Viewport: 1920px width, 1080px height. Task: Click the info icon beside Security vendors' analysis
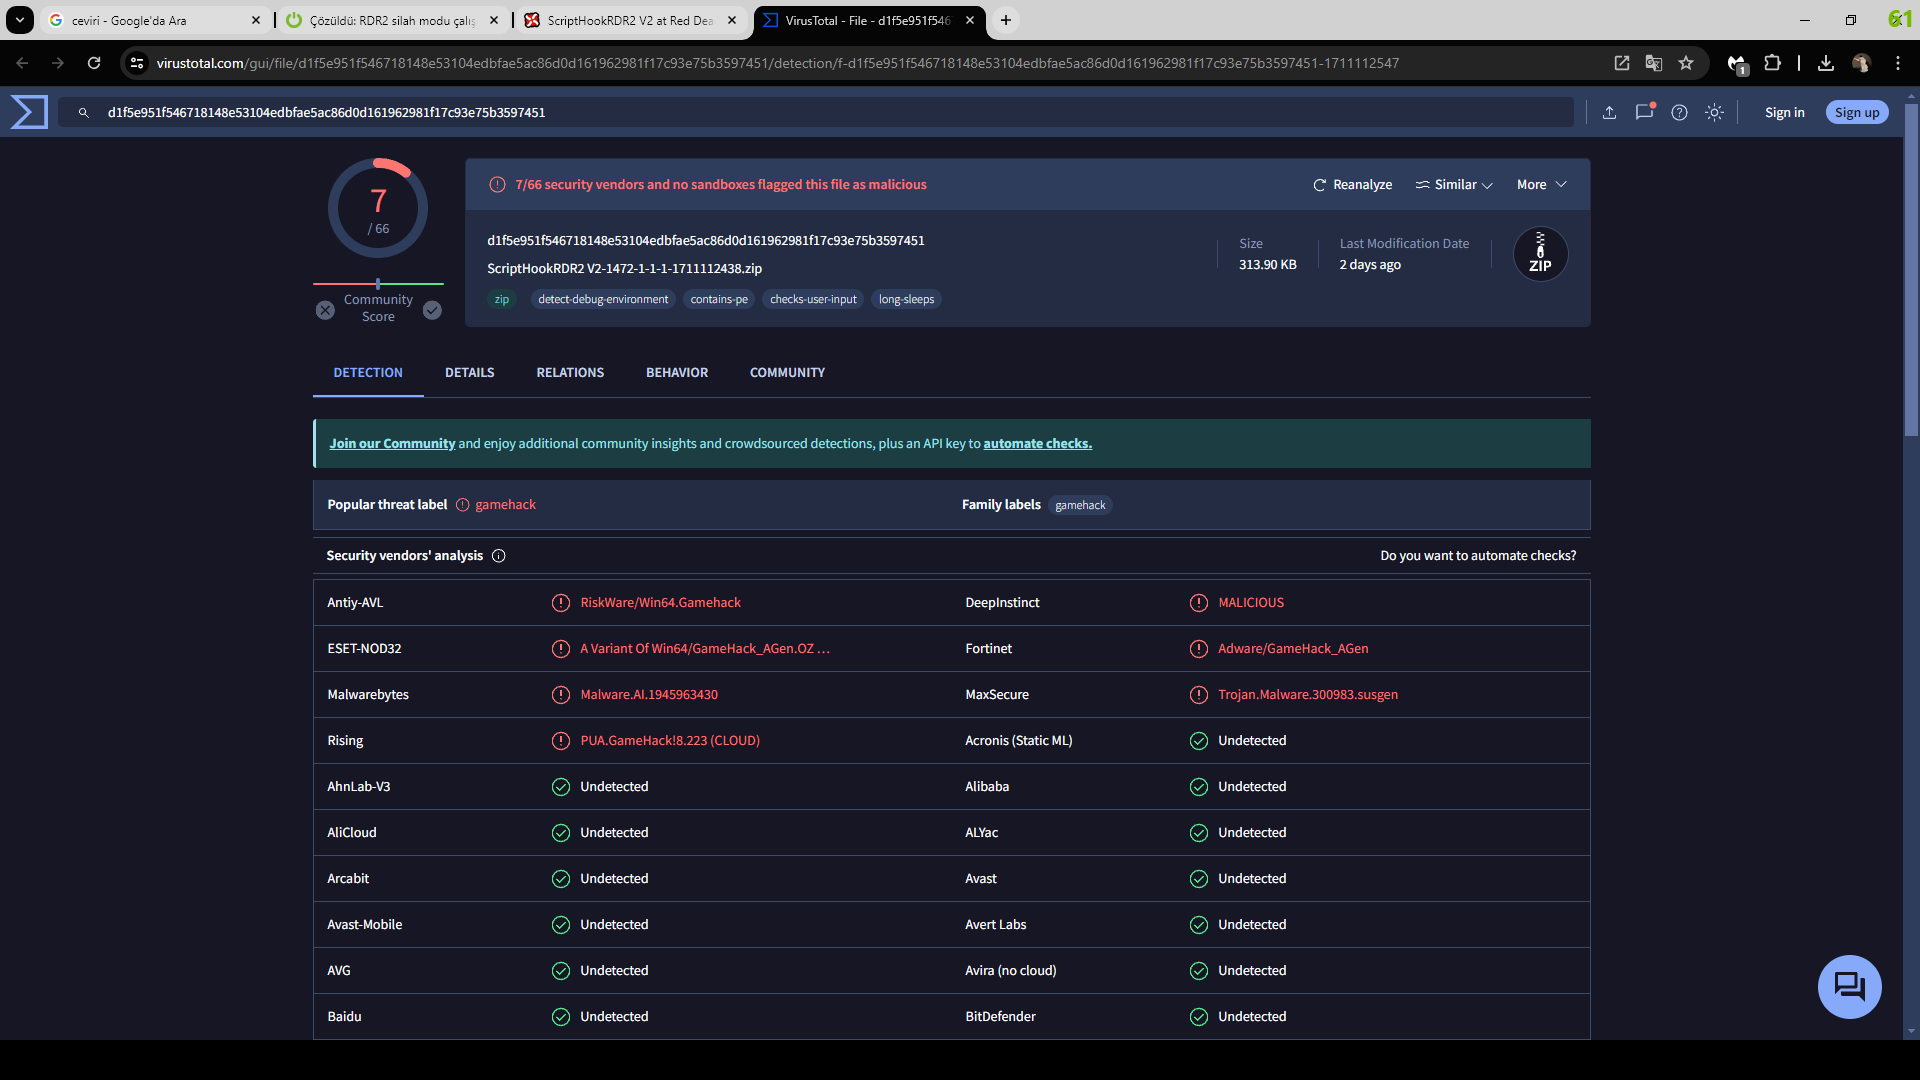tap(499, 556)
